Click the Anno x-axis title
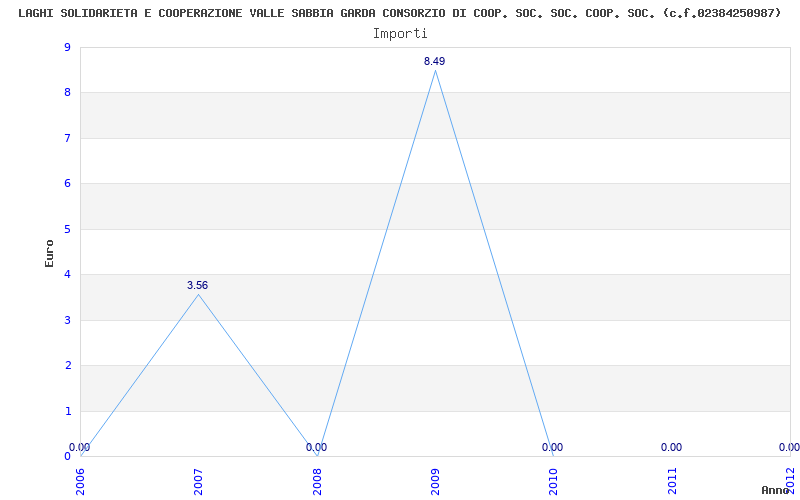The width and height of the screenshot is (800, 500). [x=775, y=490]
